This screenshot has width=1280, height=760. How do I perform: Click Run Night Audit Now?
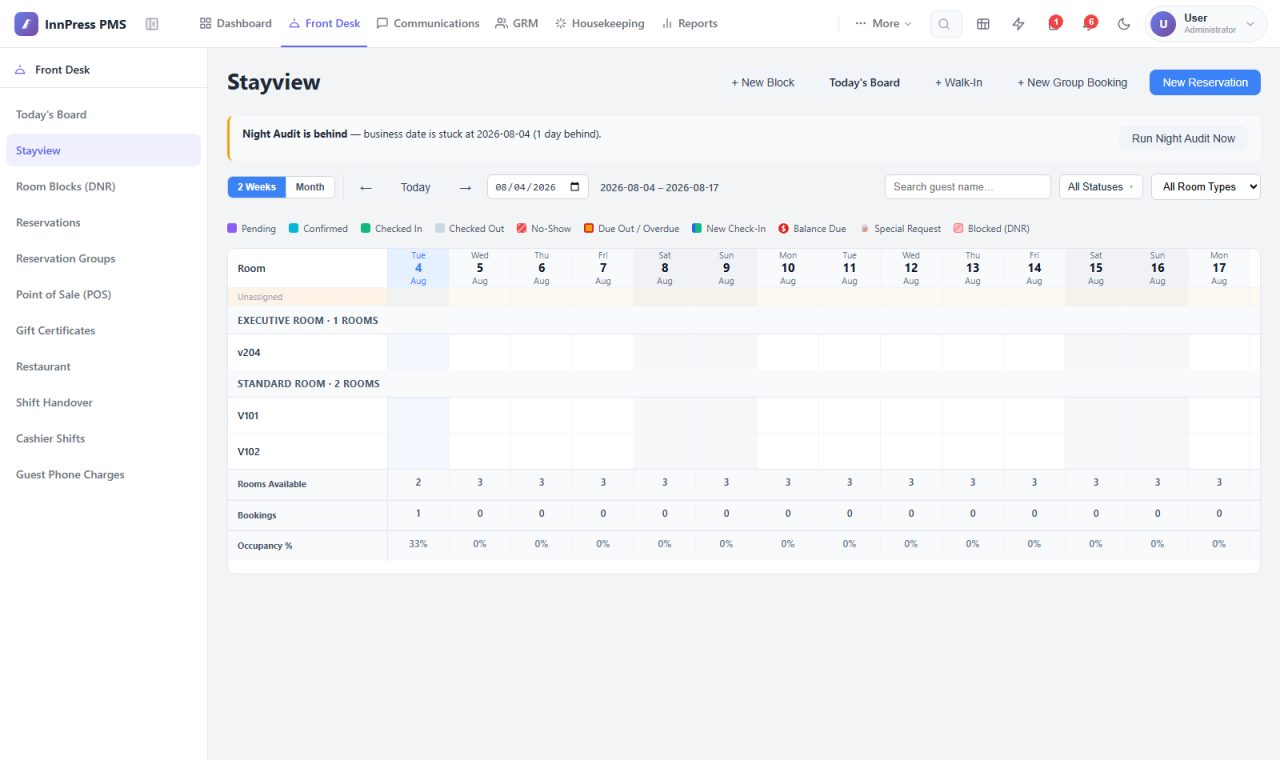click(x=1183, y=139)
